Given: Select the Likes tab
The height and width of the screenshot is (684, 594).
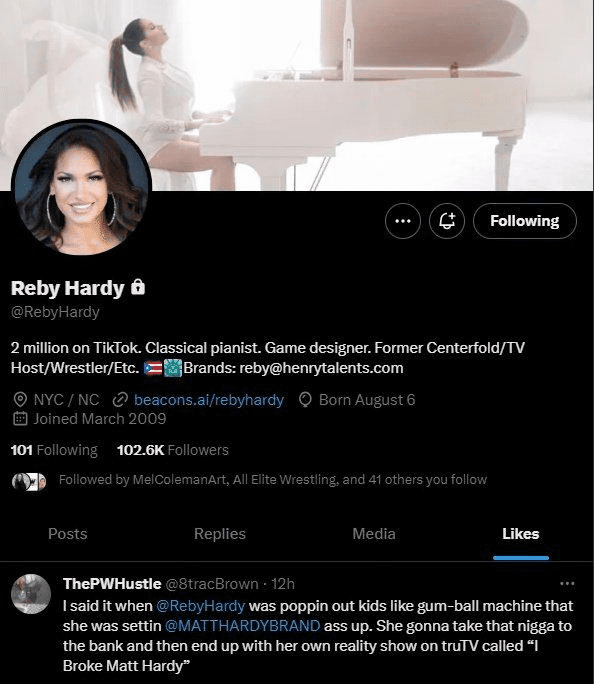Looking at the screenshot, I should coord(521,534).
